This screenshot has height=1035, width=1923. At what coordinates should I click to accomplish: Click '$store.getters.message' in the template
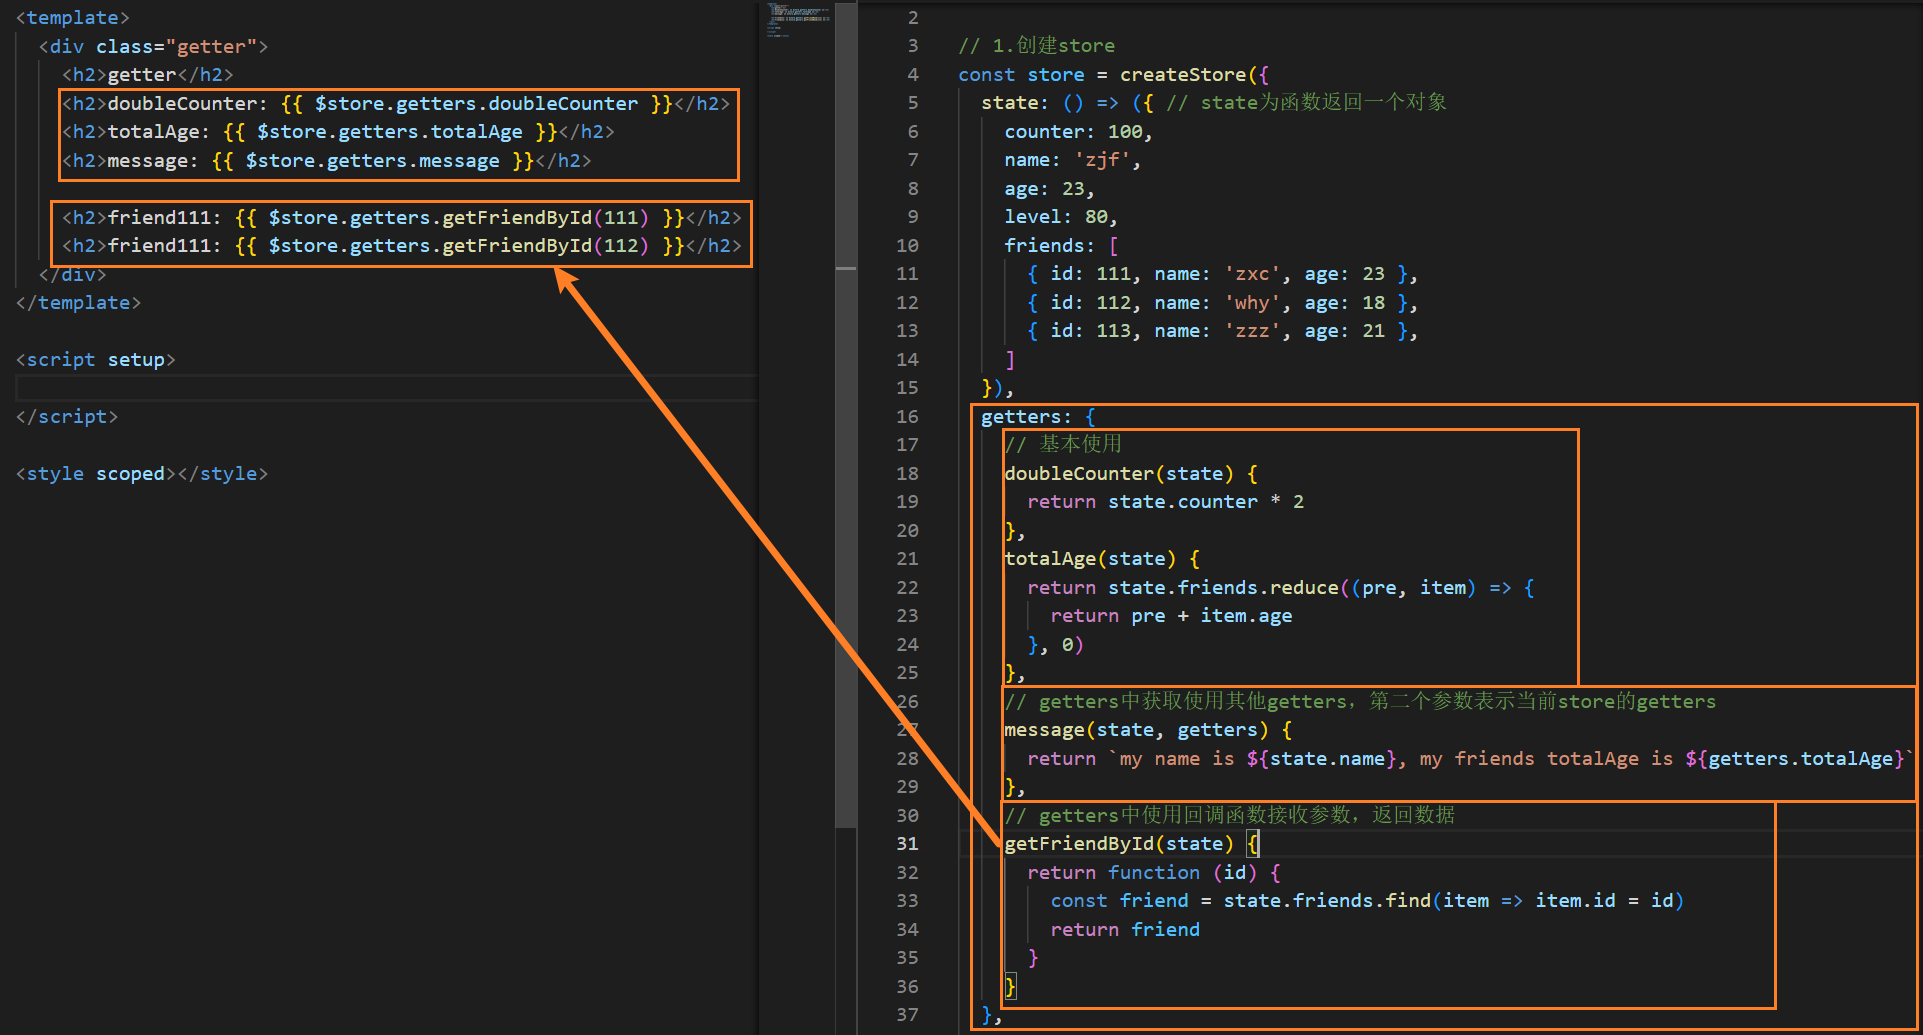[x=372, y=161]
